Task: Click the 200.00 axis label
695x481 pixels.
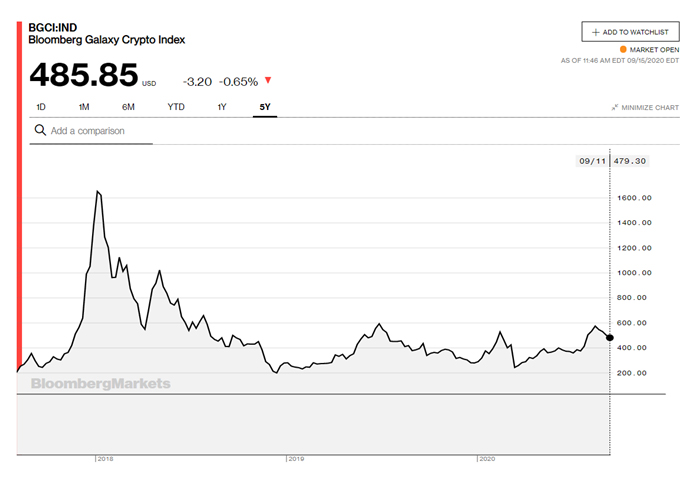Action: (632, 373)
